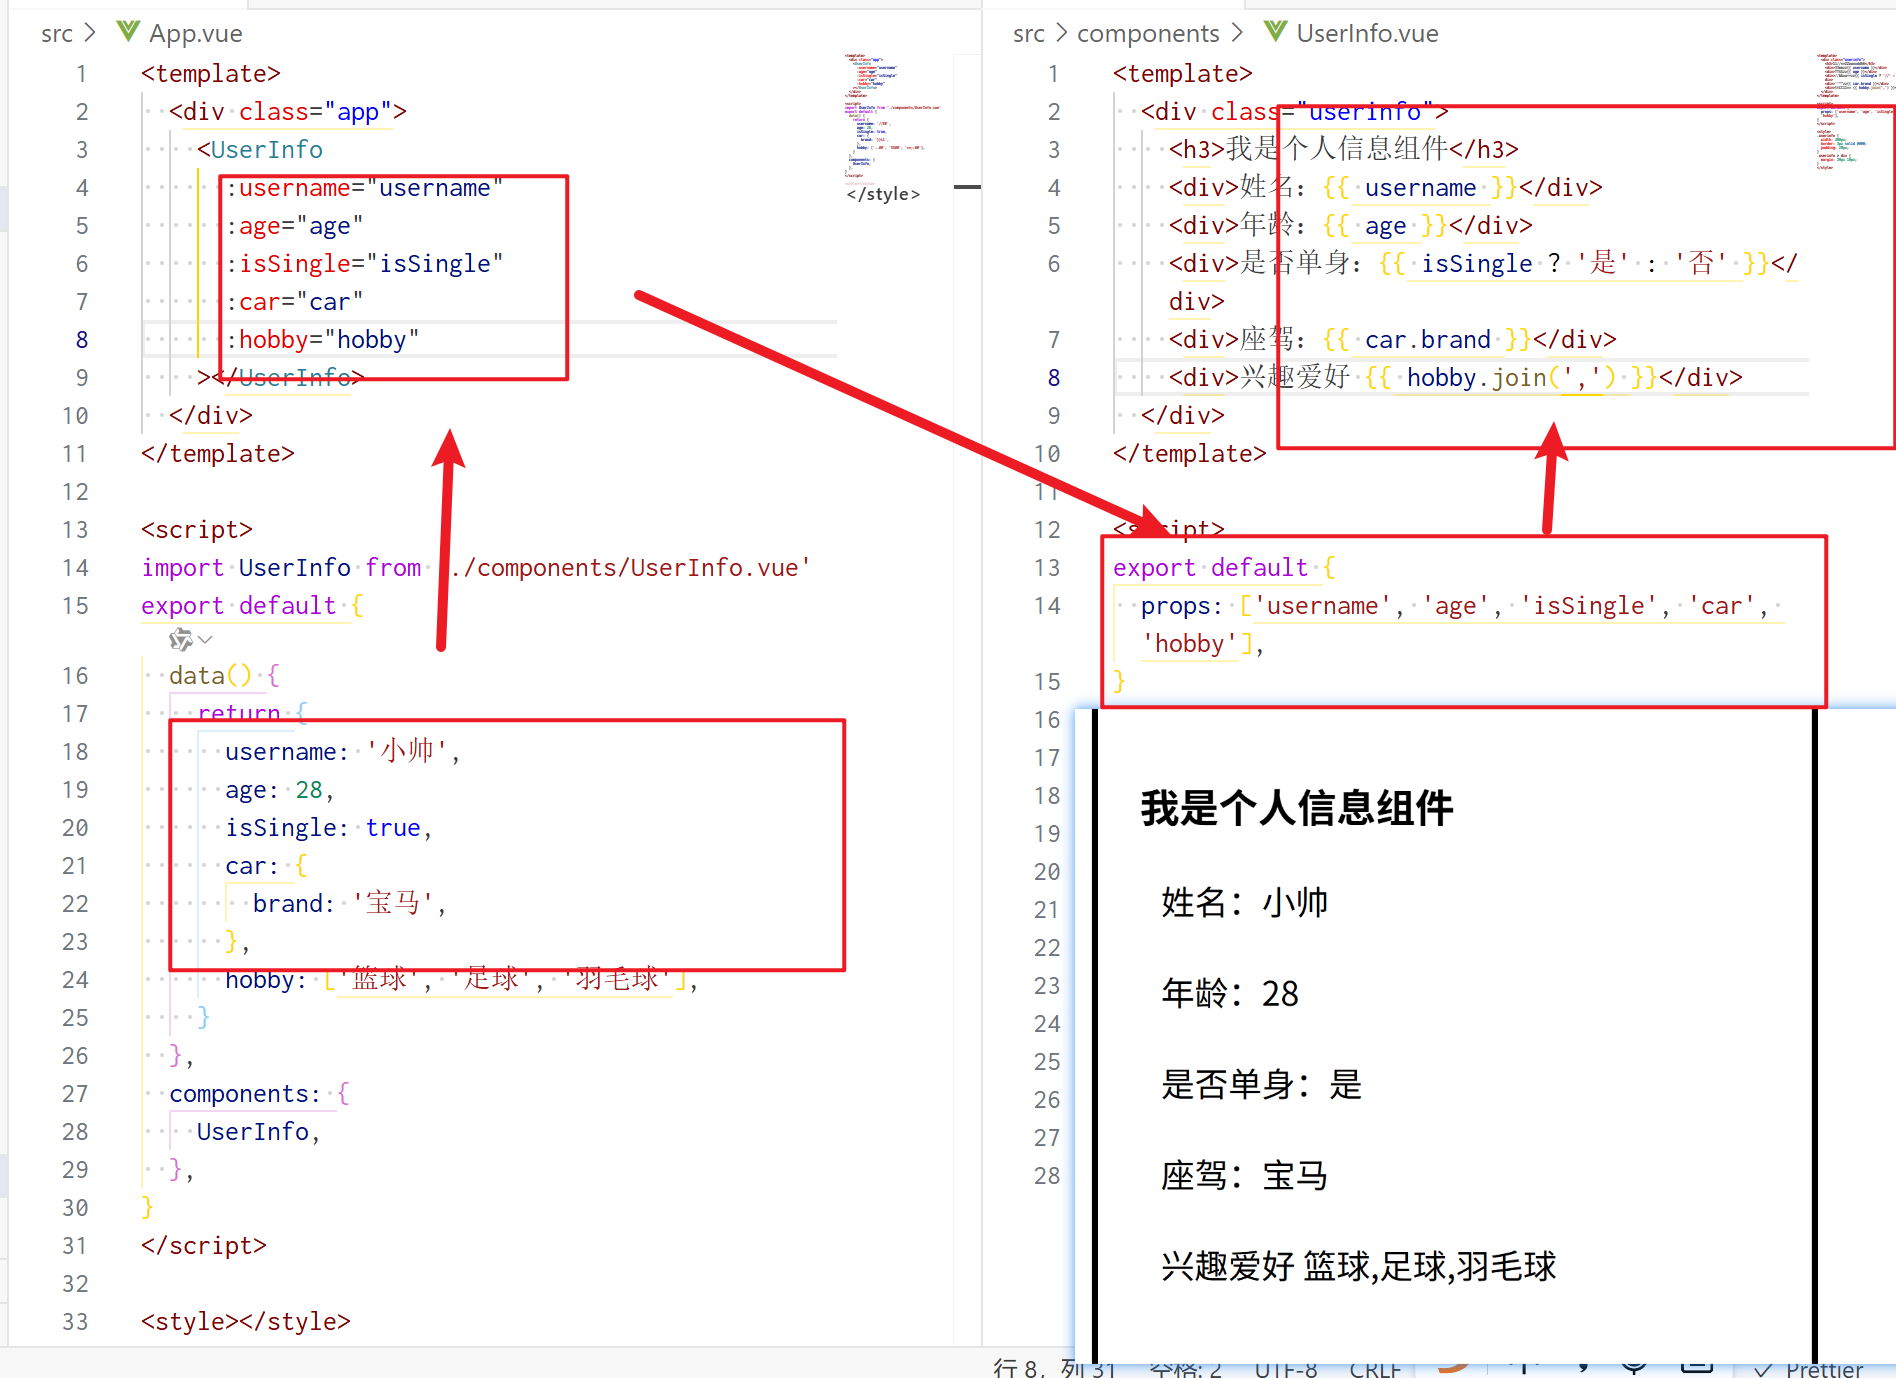This screenshot has height=1378, width=1896.
Task: Click the rendered text '兴趣爱好 篮球,足球,羽毛球'
Action: pyautogui.click(x=1359, y=1266)
